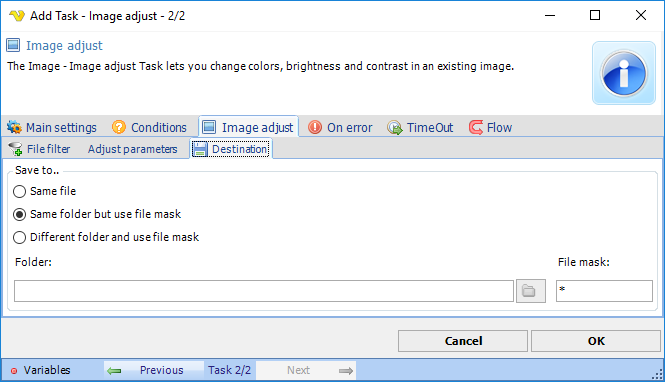665x382 pixels.
Task: Click the blue info icon
Action: click(x=623, y=73)
